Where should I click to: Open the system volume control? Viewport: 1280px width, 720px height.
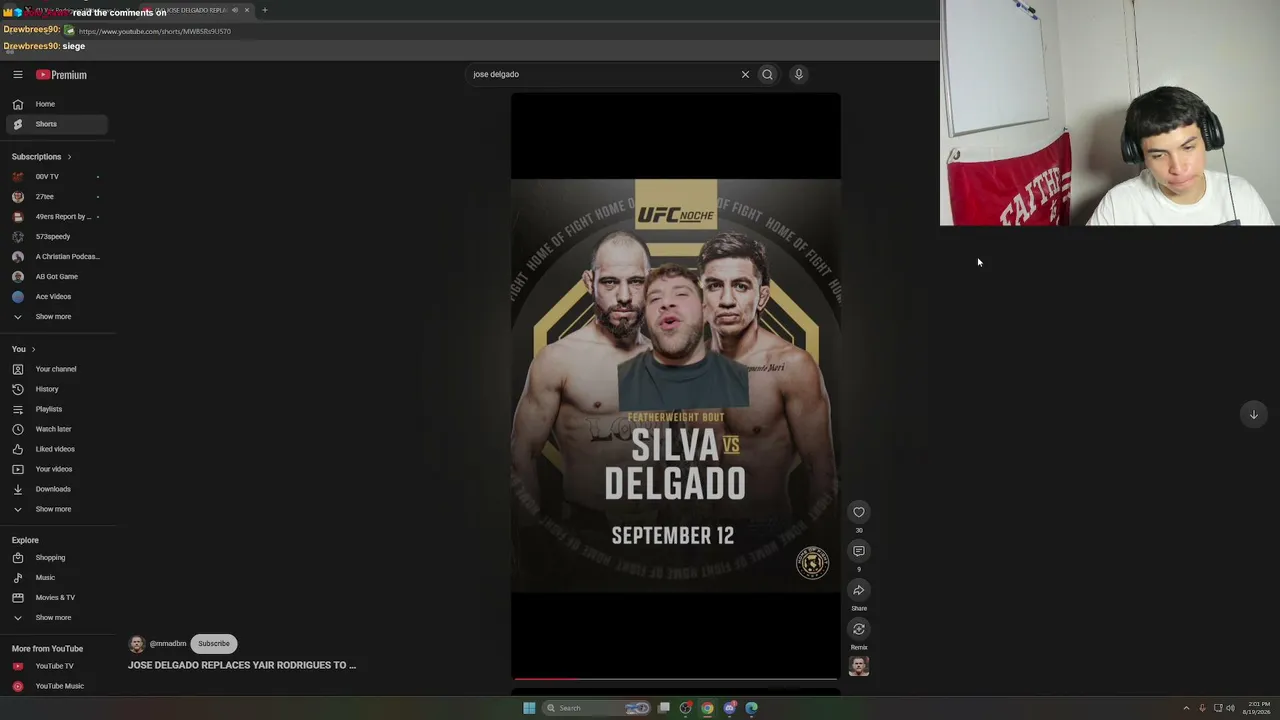[1230, 708]
